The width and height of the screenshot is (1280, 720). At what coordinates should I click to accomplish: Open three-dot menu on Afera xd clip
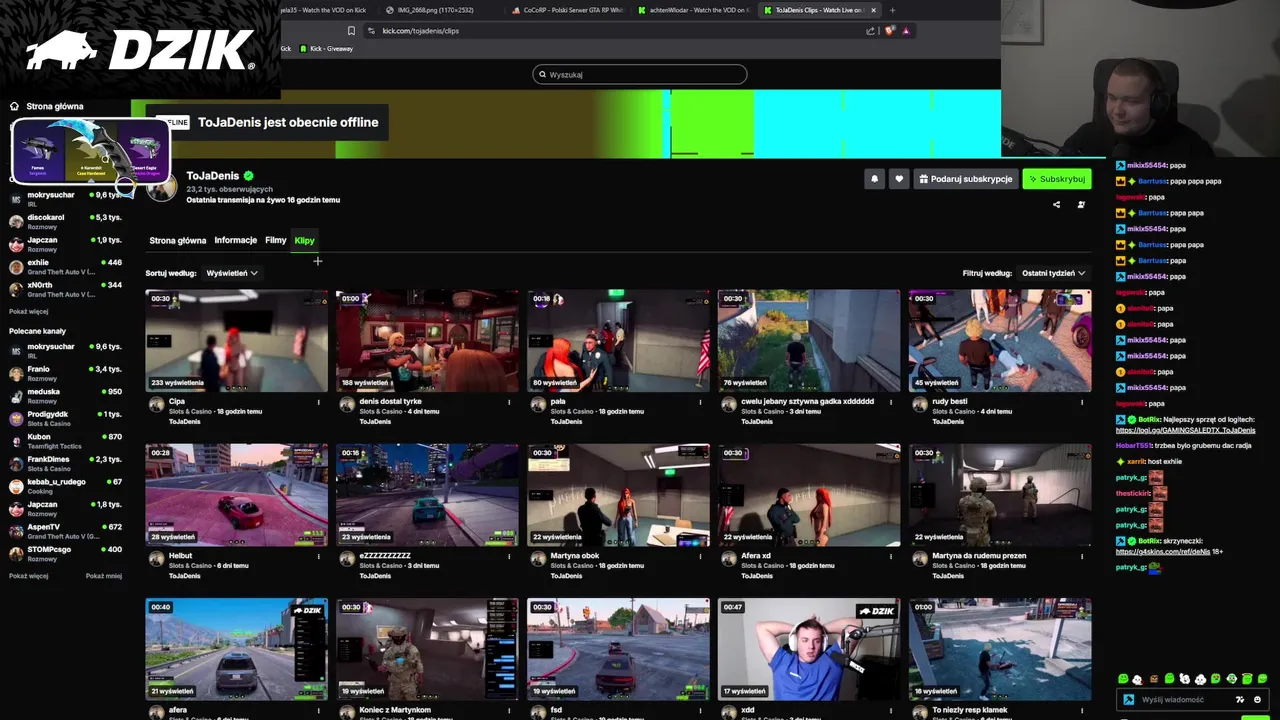pos(891,556)
